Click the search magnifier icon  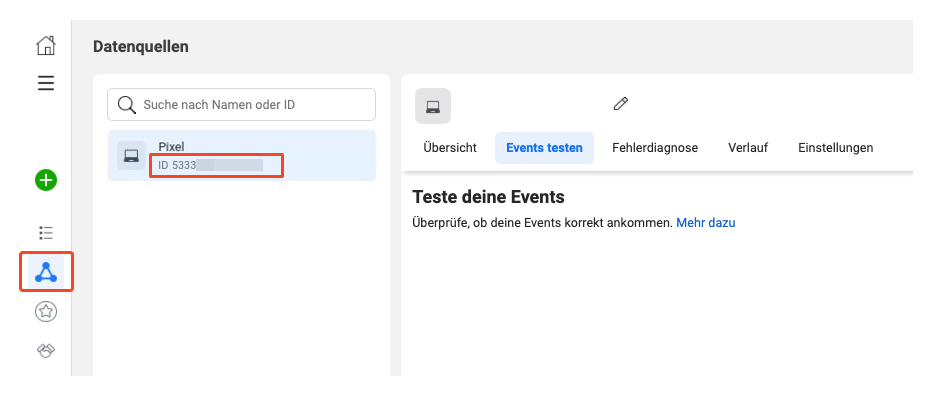tap(126, 105)
